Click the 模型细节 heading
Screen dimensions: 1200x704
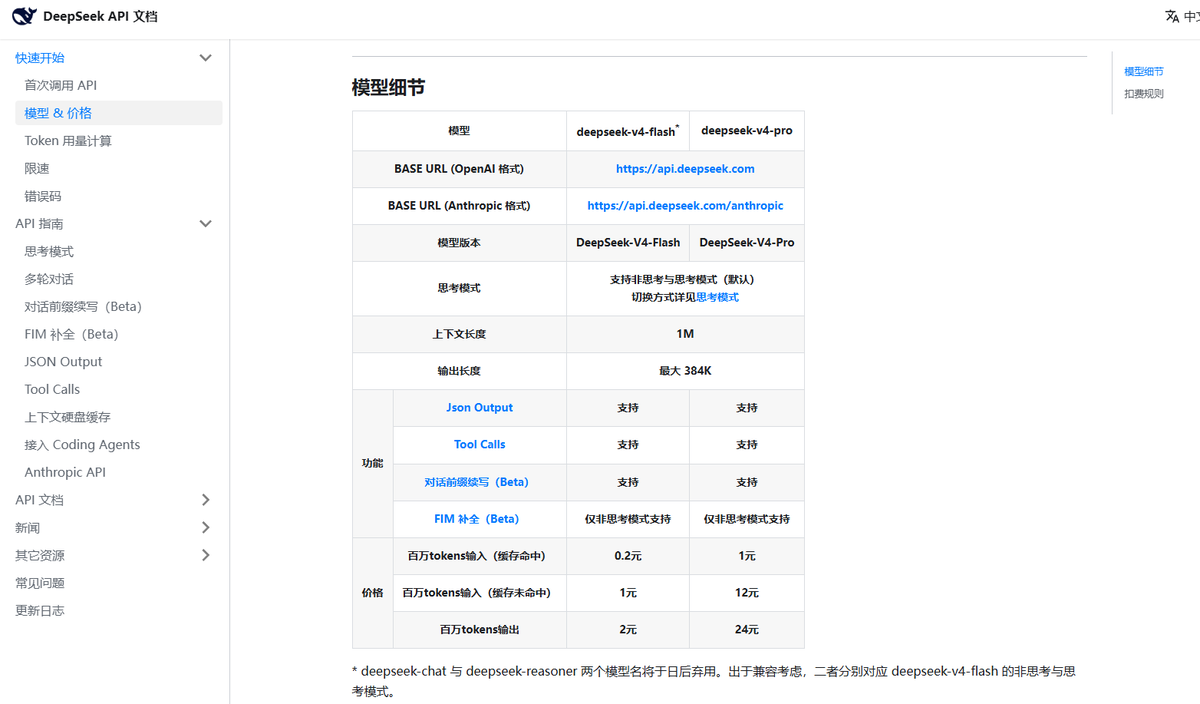(x=389, y=88)
